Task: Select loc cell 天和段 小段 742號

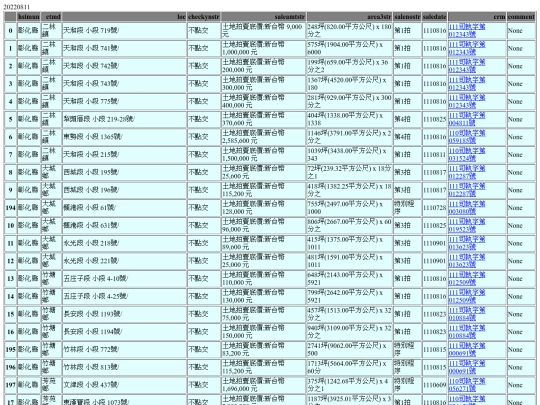Action: pos(124,66)
